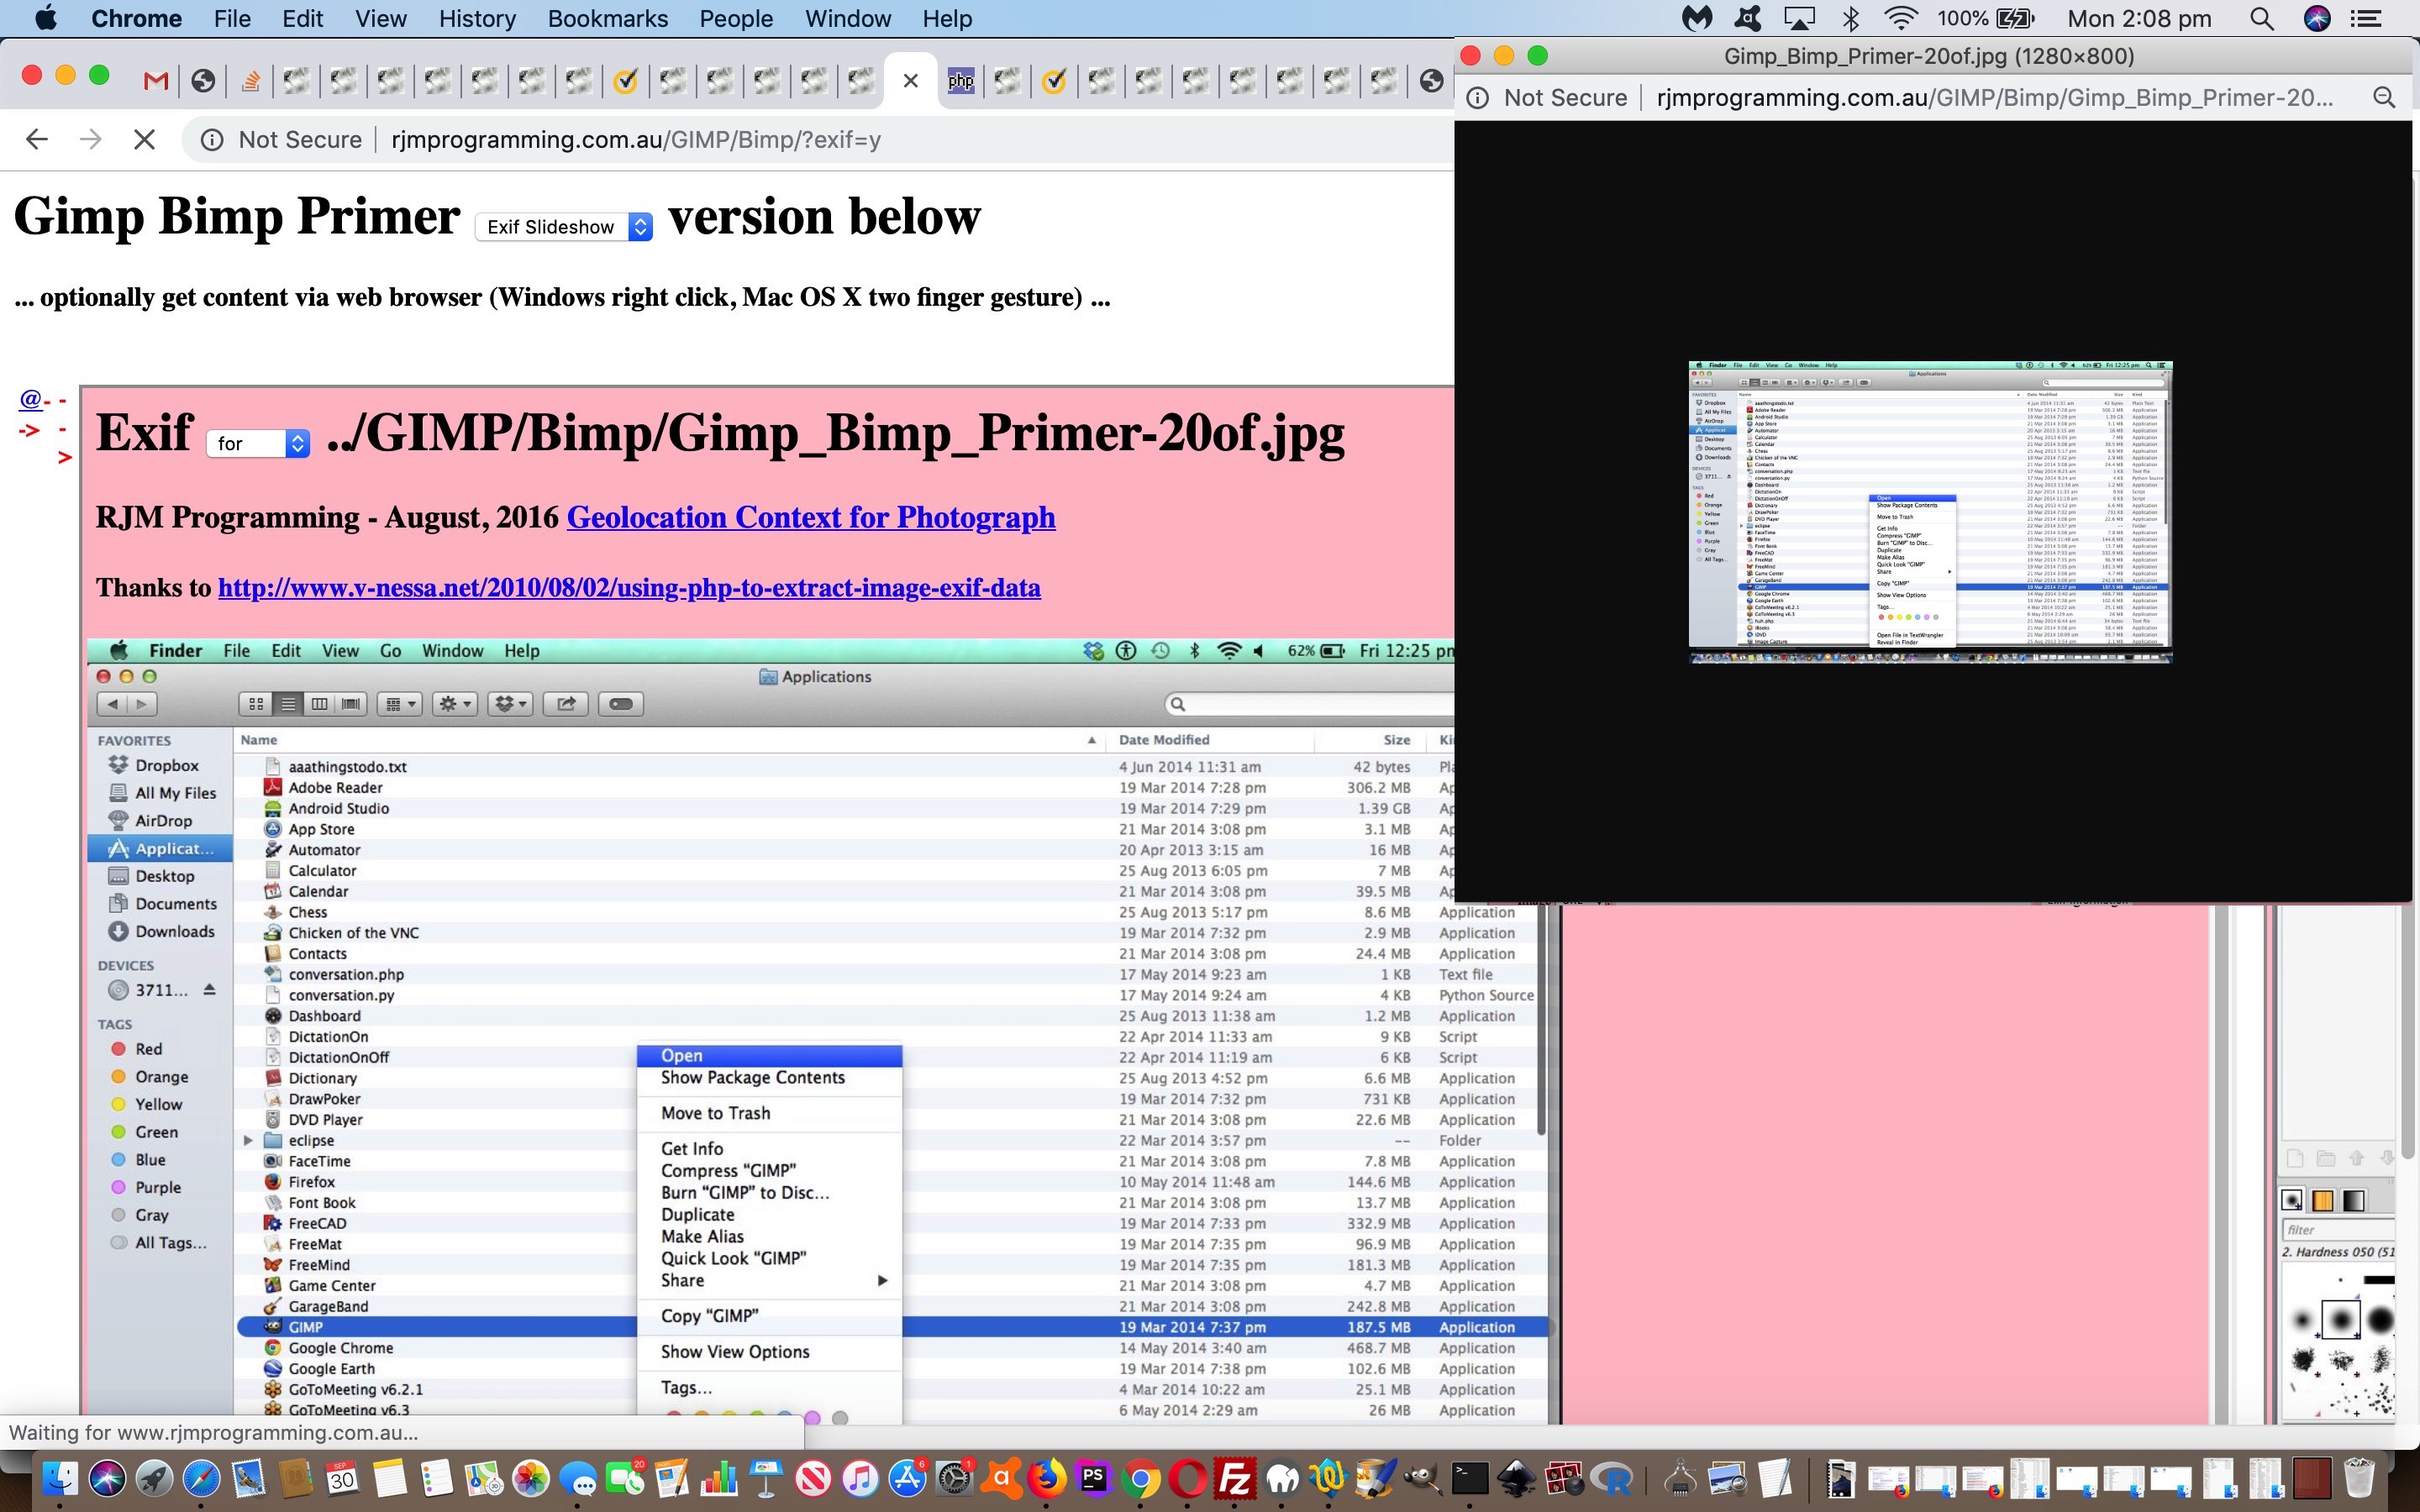Launch Firefox from the Dock
The width and height of the screenshot is (2420, 1512).
pyautogui.click(x=1047, y=1477)
